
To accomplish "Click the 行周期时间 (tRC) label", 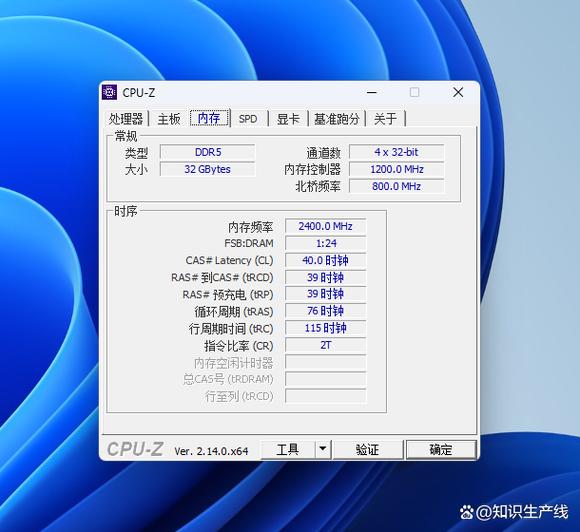I will [x=231, y=329].
